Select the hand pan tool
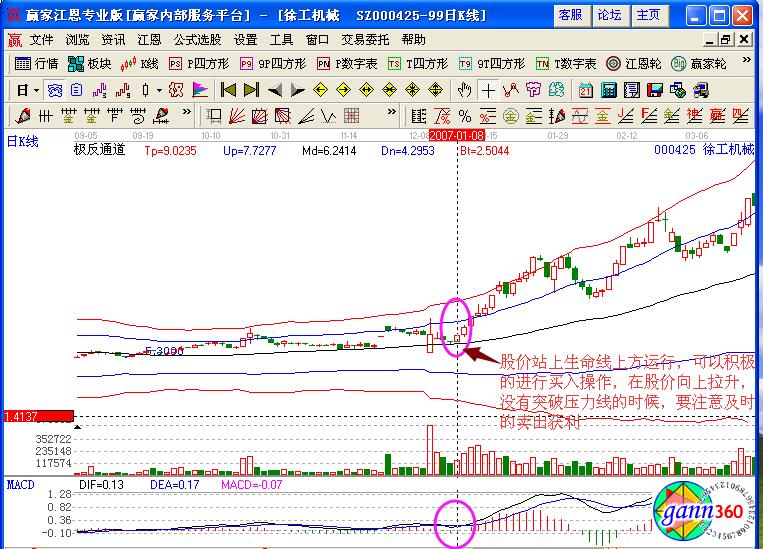The height and width of the screenshot is (549, 763). click(x=465, y=89)
